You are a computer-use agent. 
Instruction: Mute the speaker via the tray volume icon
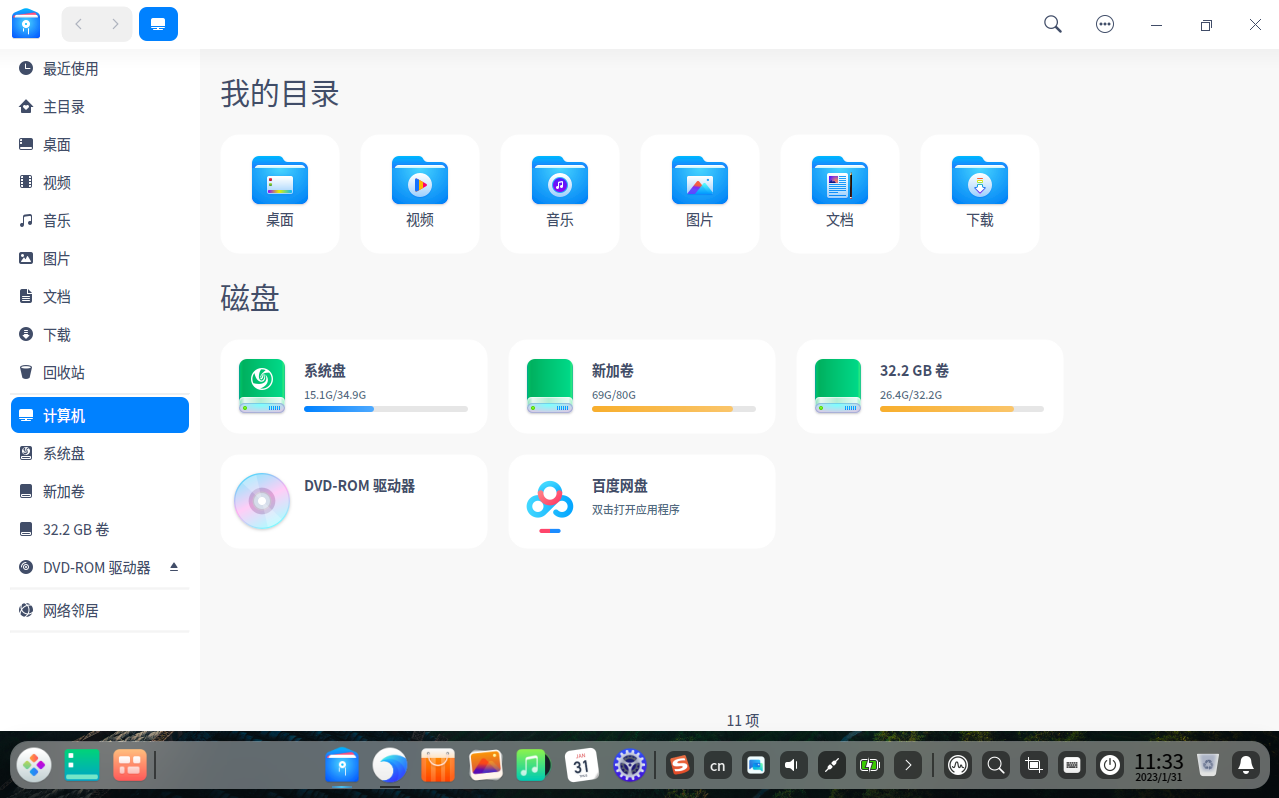point(793,765)
